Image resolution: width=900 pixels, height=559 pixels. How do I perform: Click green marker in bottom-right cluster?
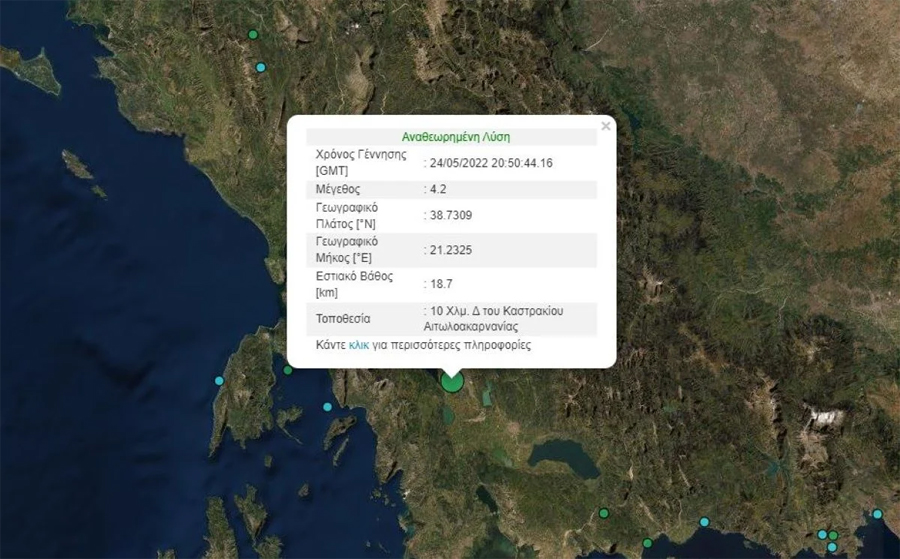click(x=832, y=536)
